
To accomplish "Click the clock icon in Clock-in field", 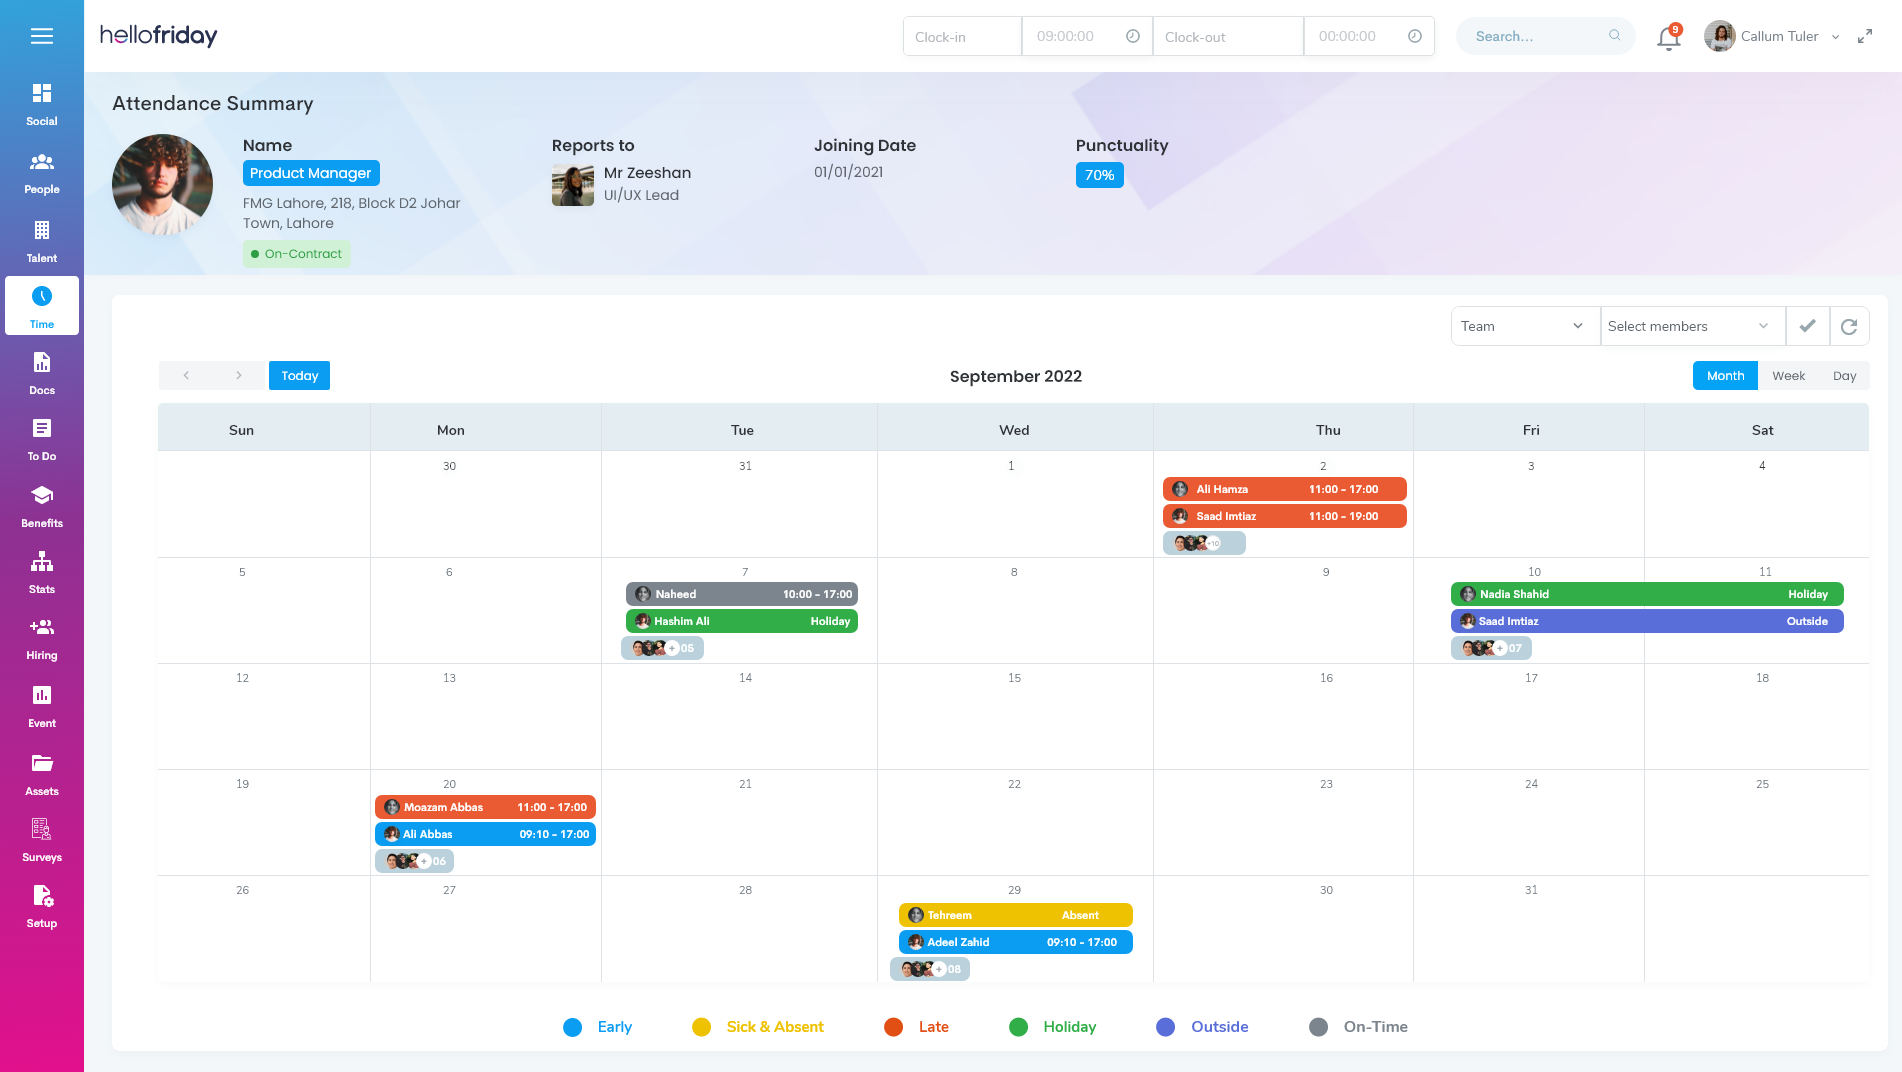I will [x=1132, y=35].
